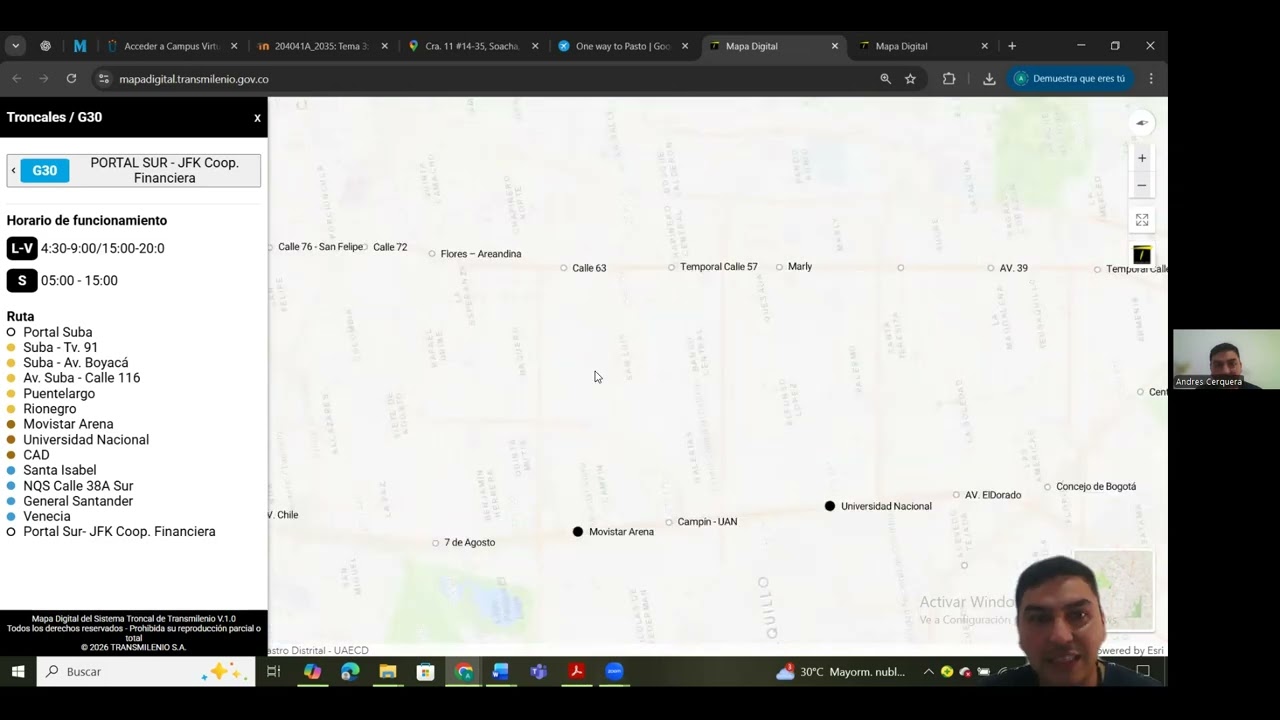Image resolution: width=1280 pixels, height=720 pixels.
Task: Open Chrome downloads icon
Action: coord(989,78)
